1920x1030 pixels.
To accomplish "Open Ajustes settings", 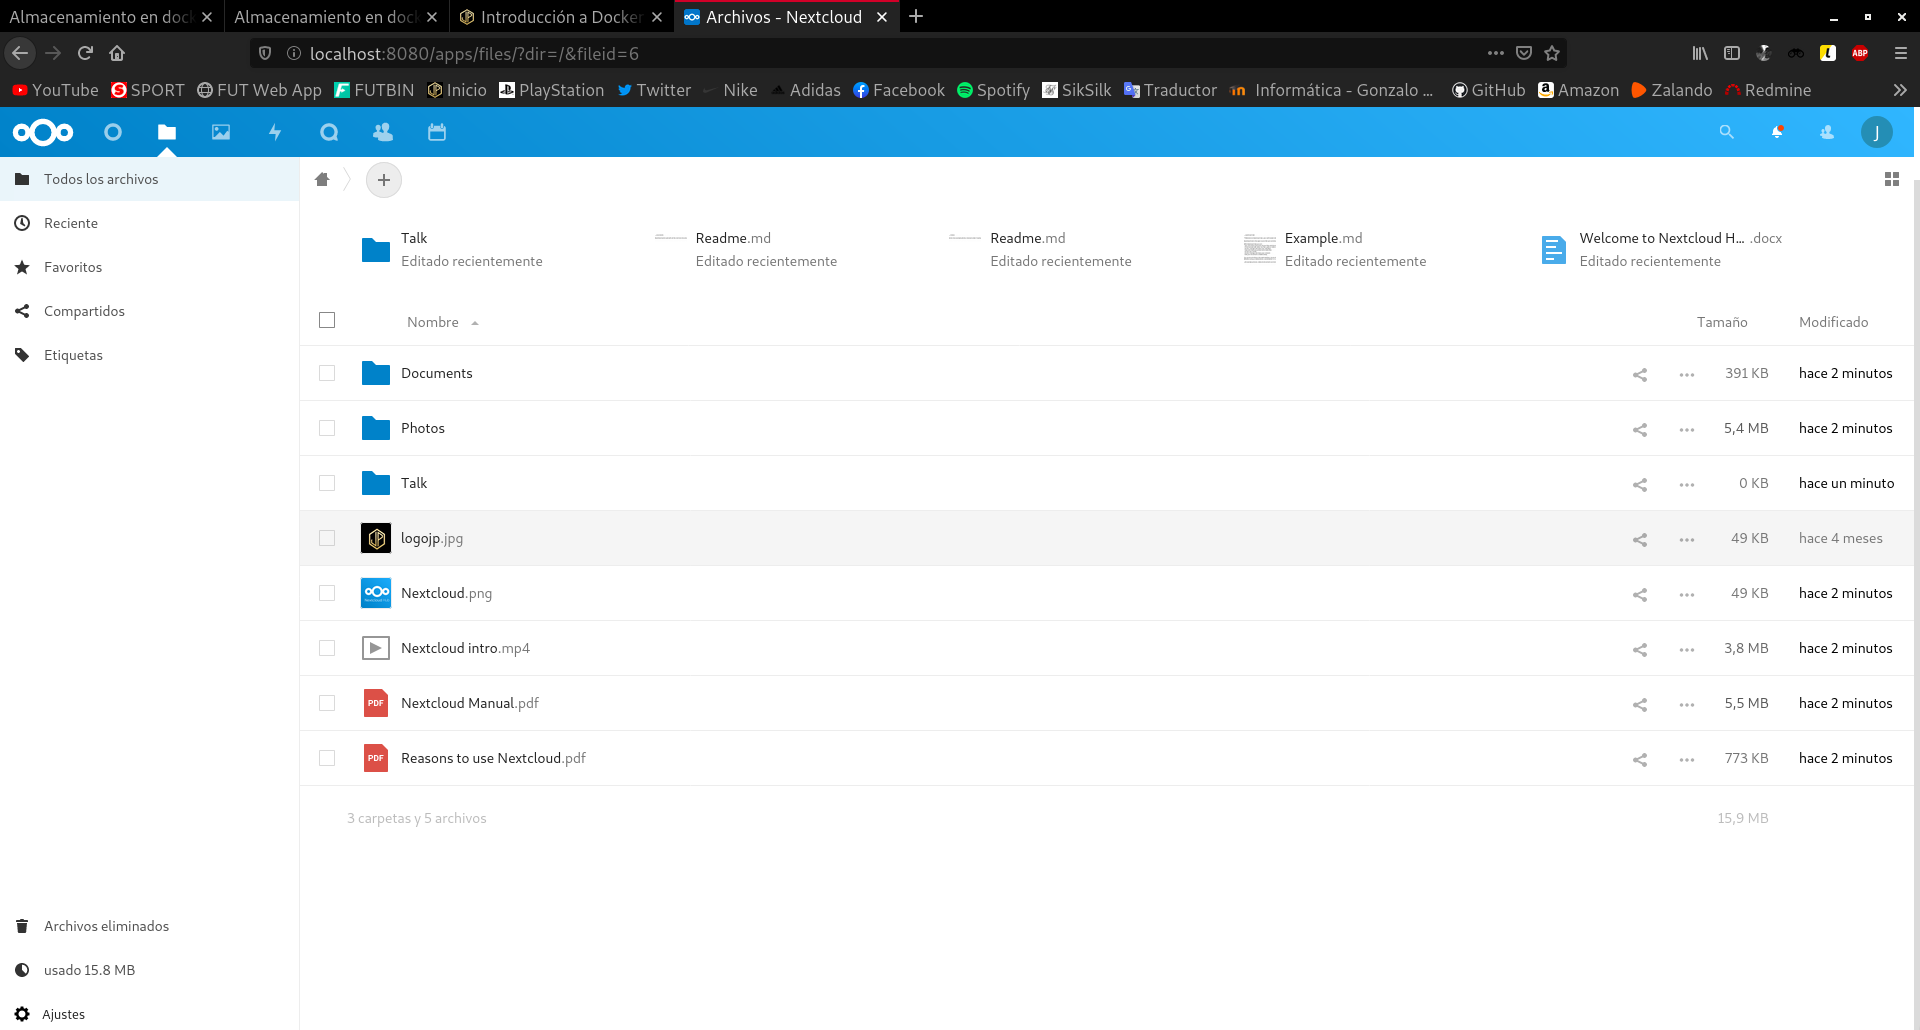I will coord(149,1014).
